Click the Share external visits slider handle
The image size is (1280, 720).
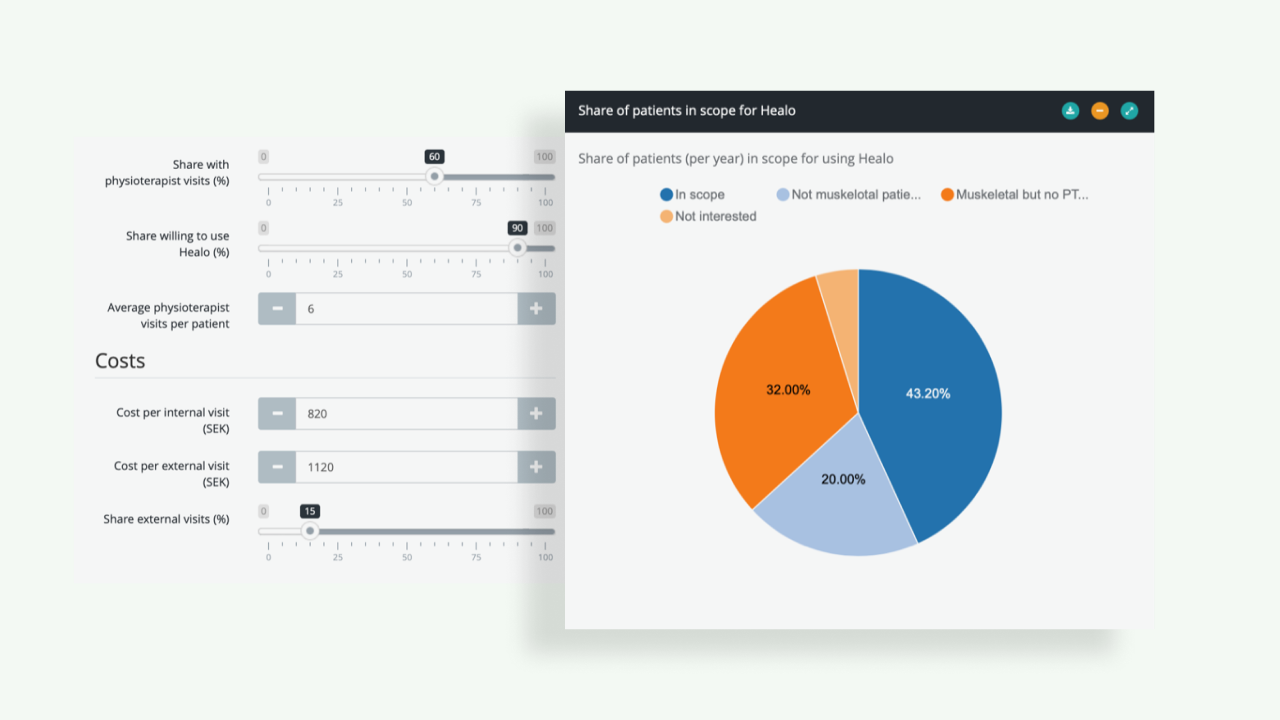click(x=310, y=531)
